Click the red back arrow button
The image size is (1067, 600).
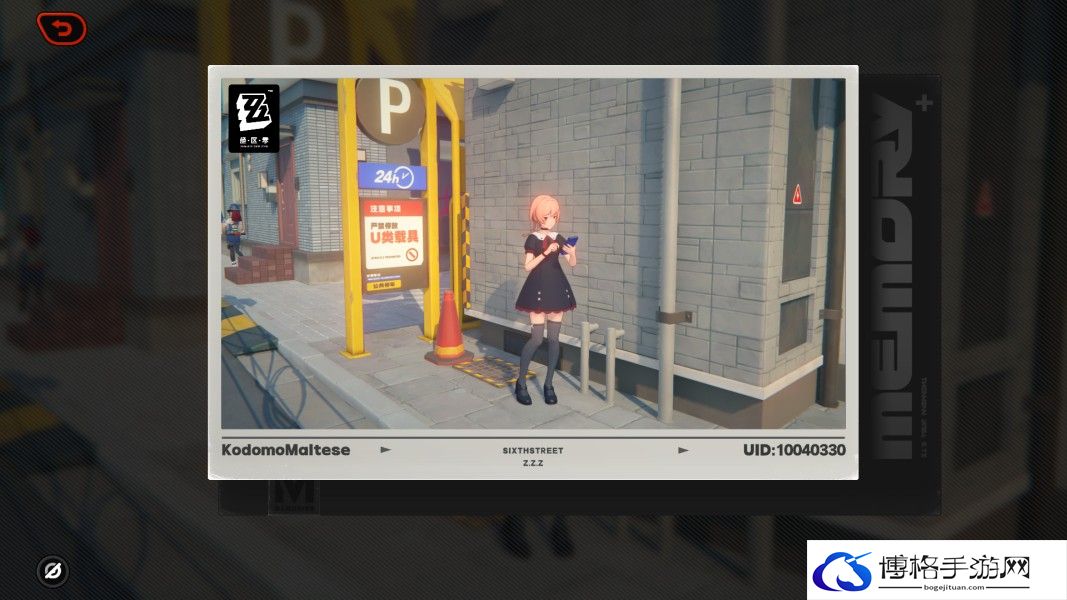coord(61,29)
